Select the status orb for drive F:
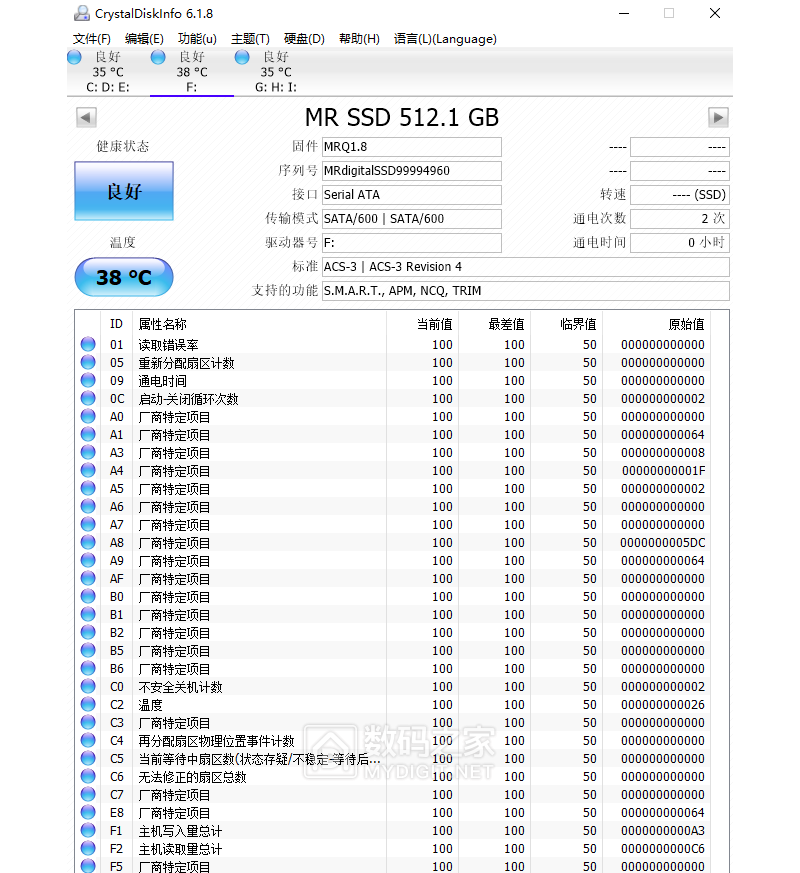800x873 pixels. (x=158, y=57)
